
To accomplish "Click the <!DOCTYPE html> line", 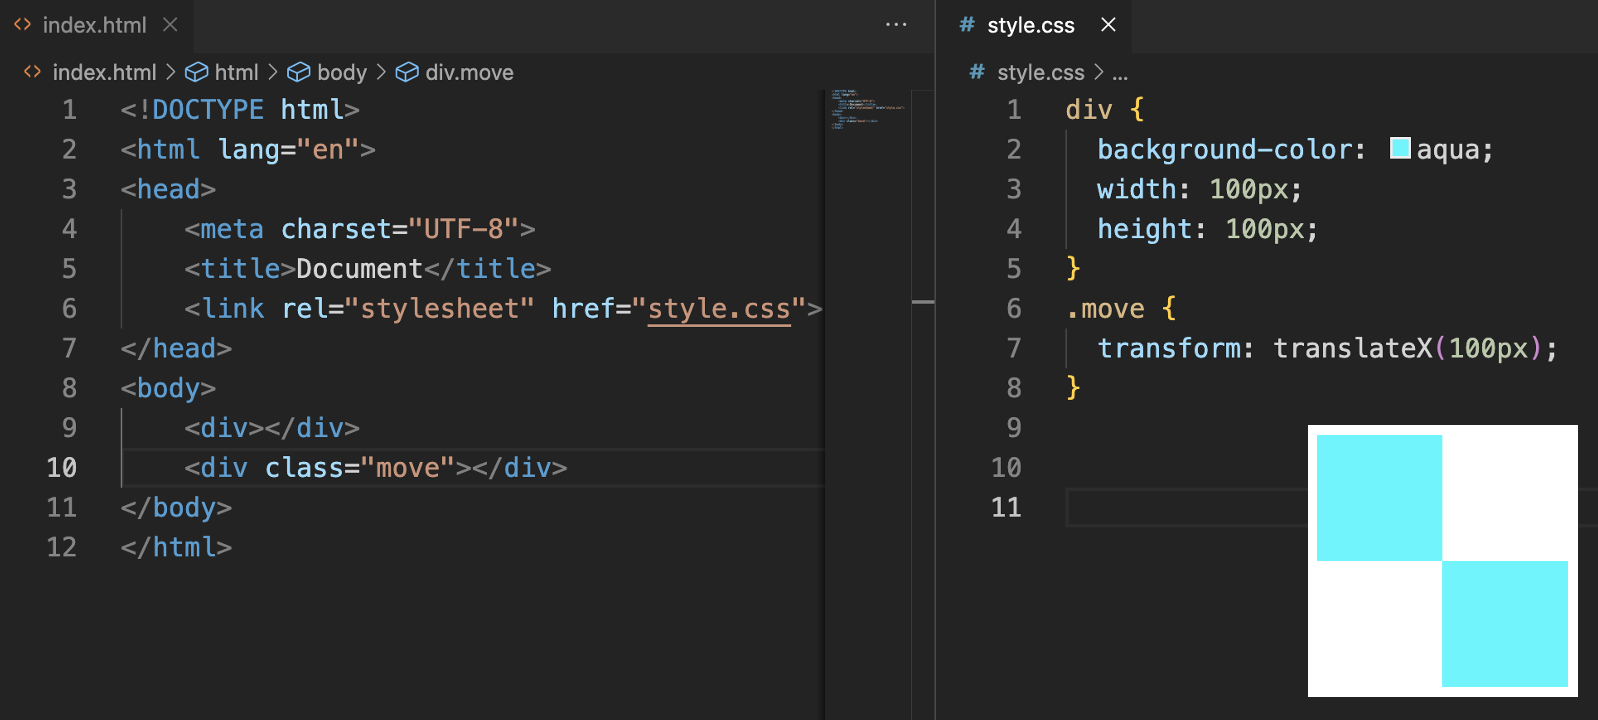I will click(x=240, y=109).
